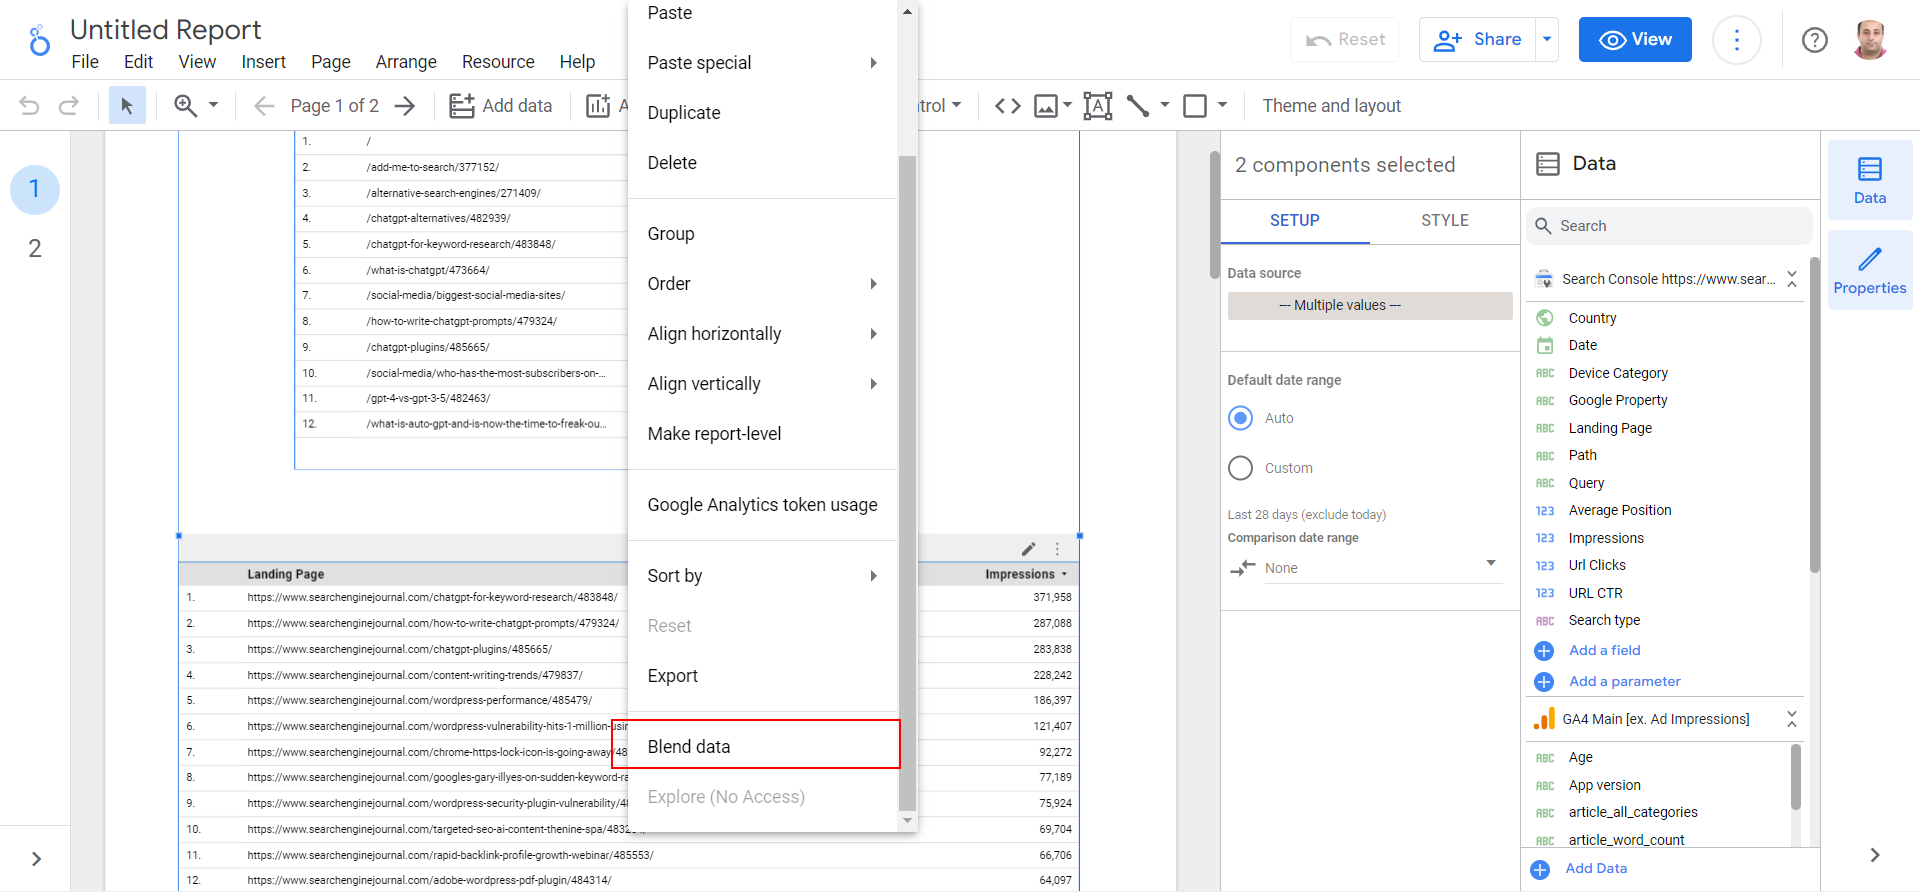Go to page 2 in the sidebar

tap(35, 249)
